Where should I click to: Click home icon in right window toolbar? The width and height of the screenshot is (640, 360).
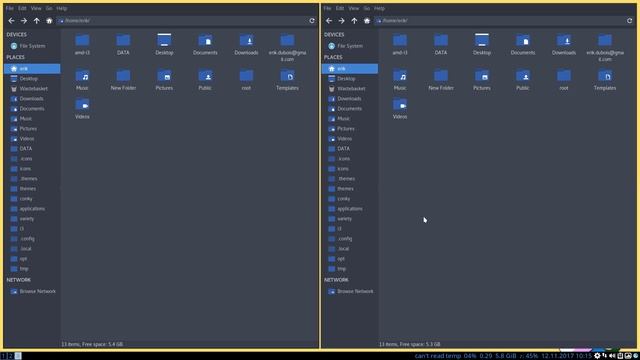coord(367,20)
